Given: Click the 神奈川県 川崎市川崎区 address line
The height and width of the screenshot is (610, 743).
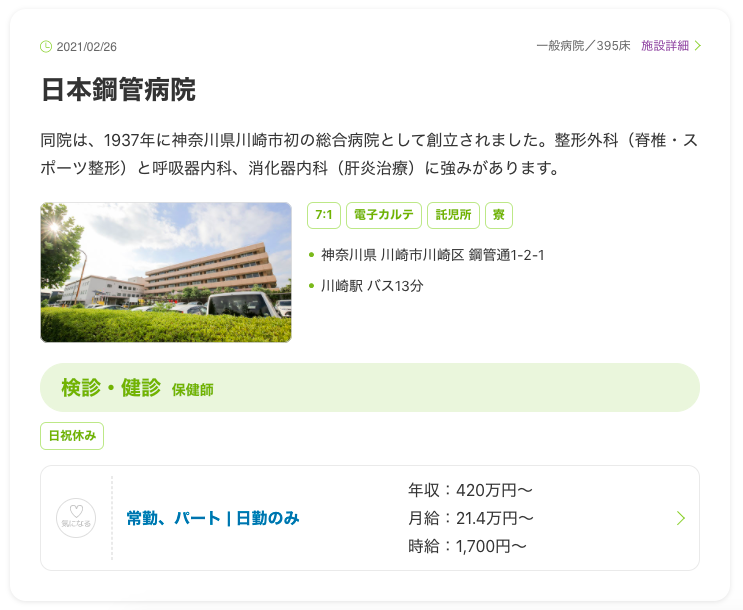Looking at the screenshot, I should click(432, 255).
